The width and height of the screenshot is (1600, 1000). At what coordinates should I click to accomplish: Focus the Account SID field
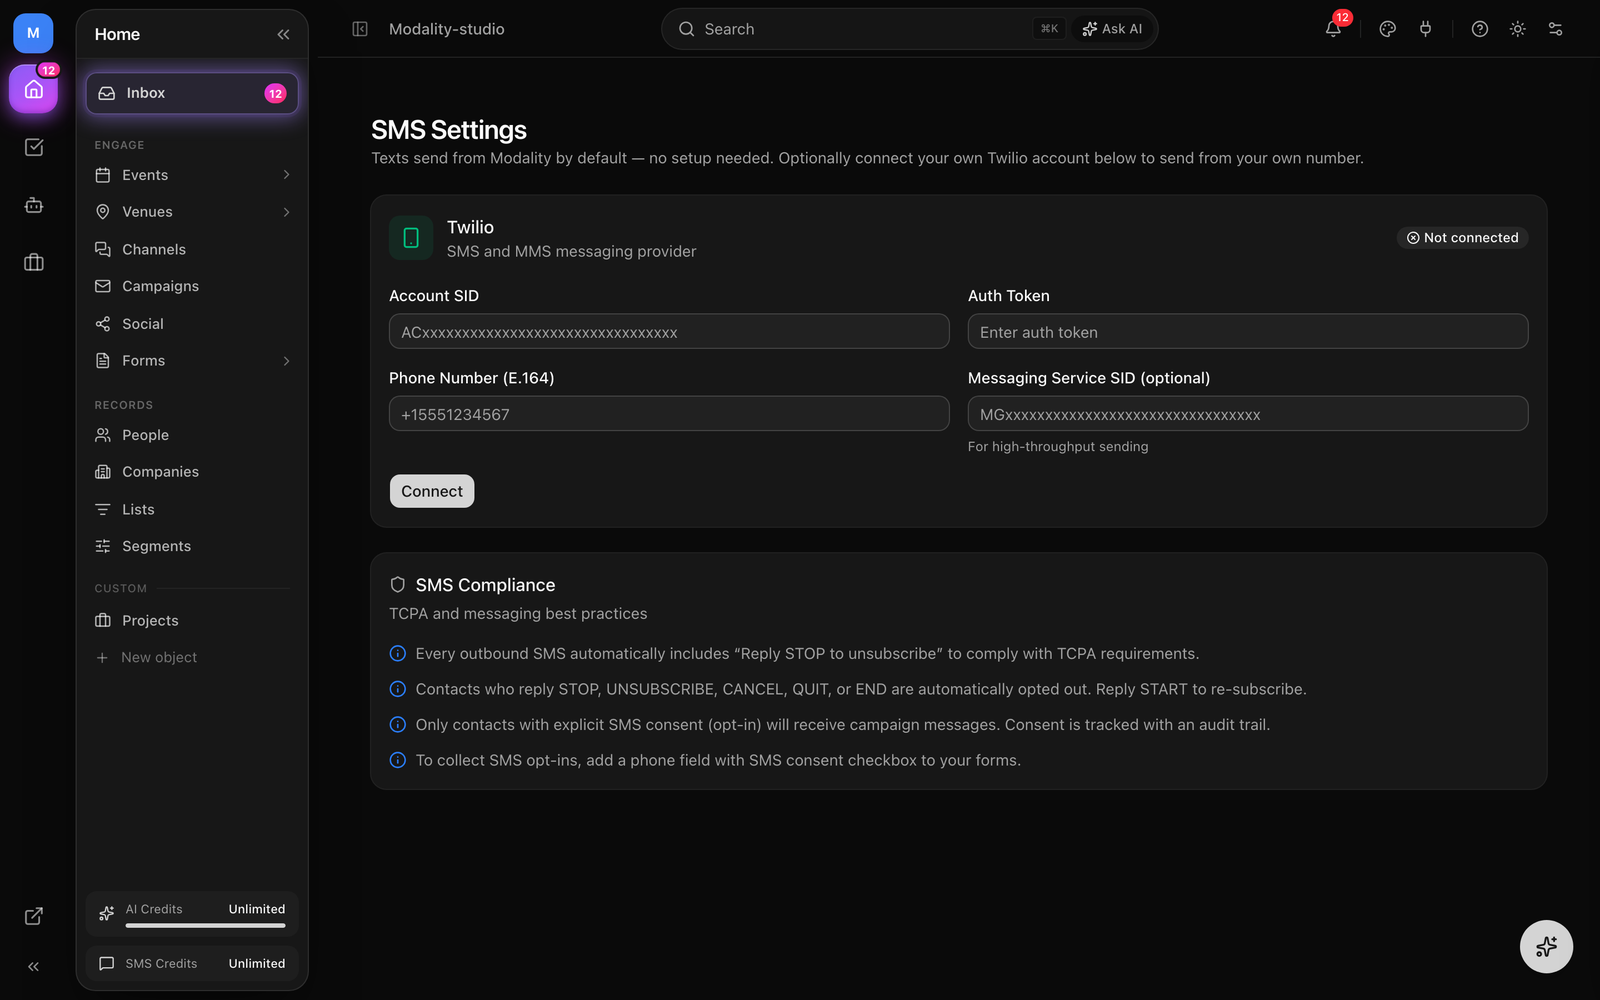669,332
